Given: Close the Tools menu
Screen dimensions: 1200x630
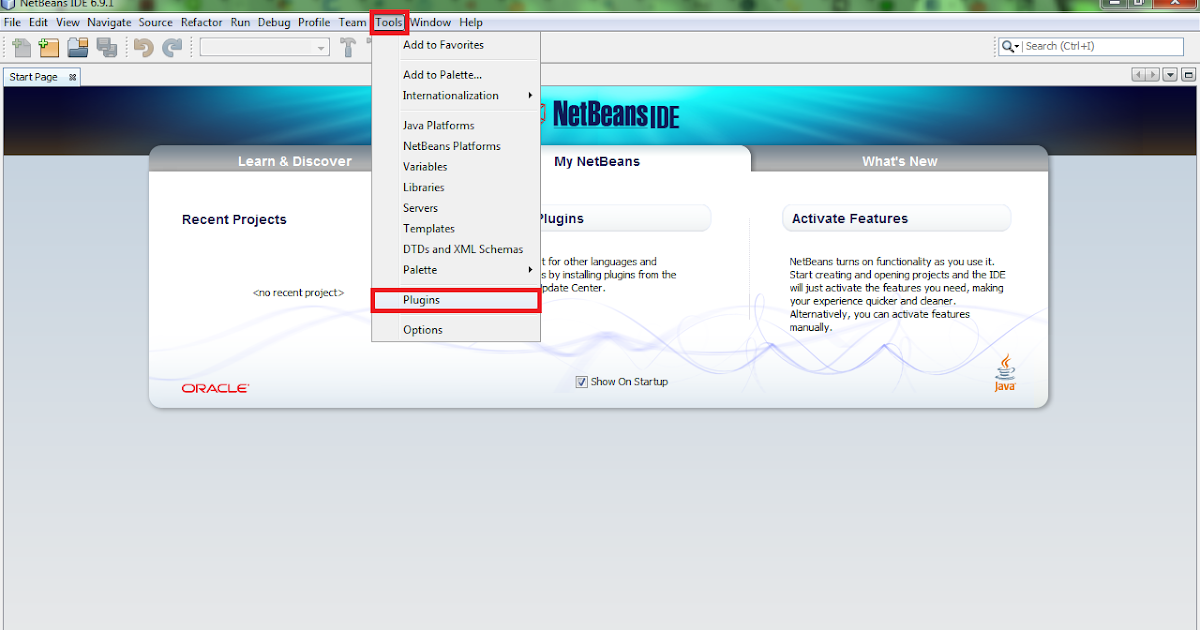Looking at the screenshot, I should (x=389, y=22).
